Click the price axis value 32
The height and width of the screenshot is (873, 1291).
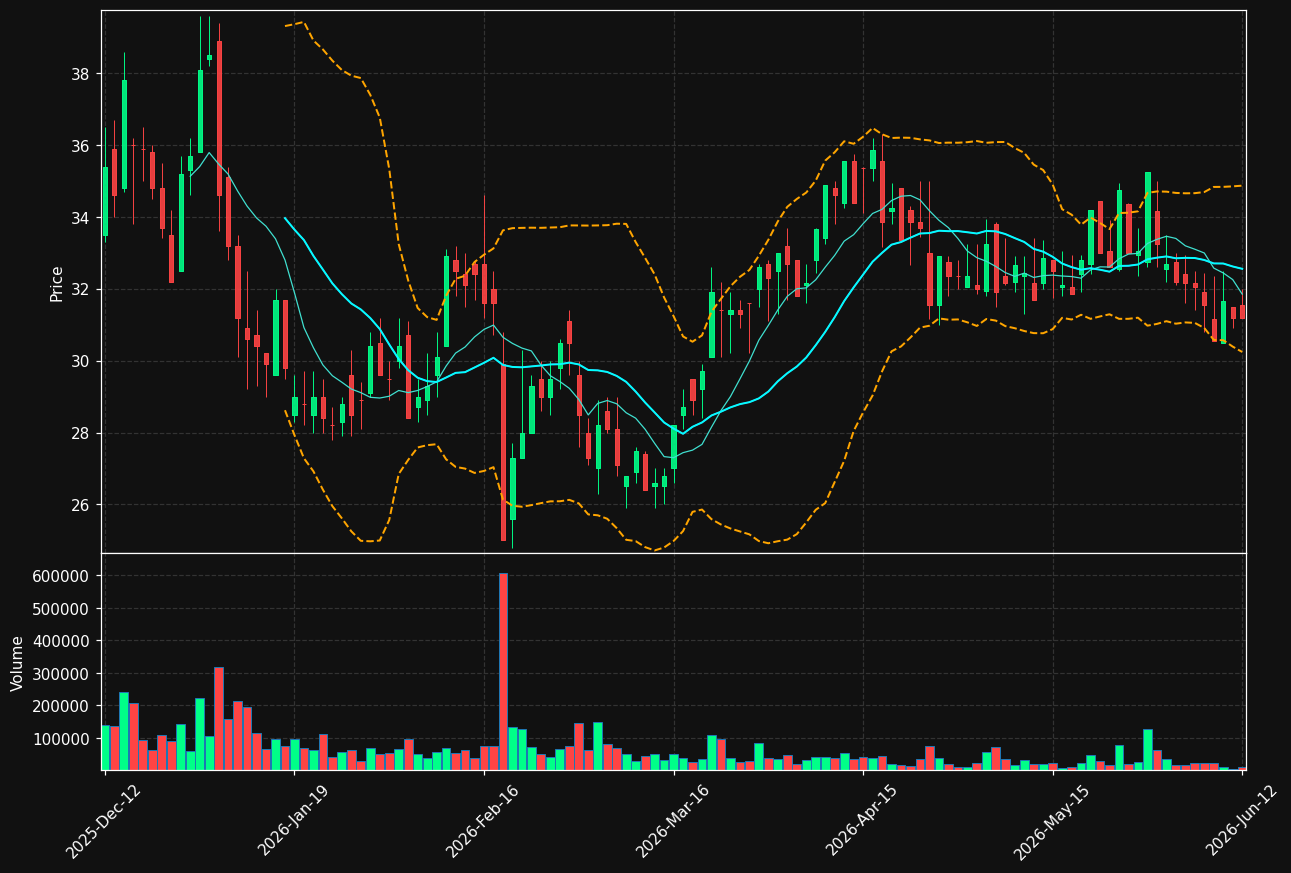click(81, 290)
